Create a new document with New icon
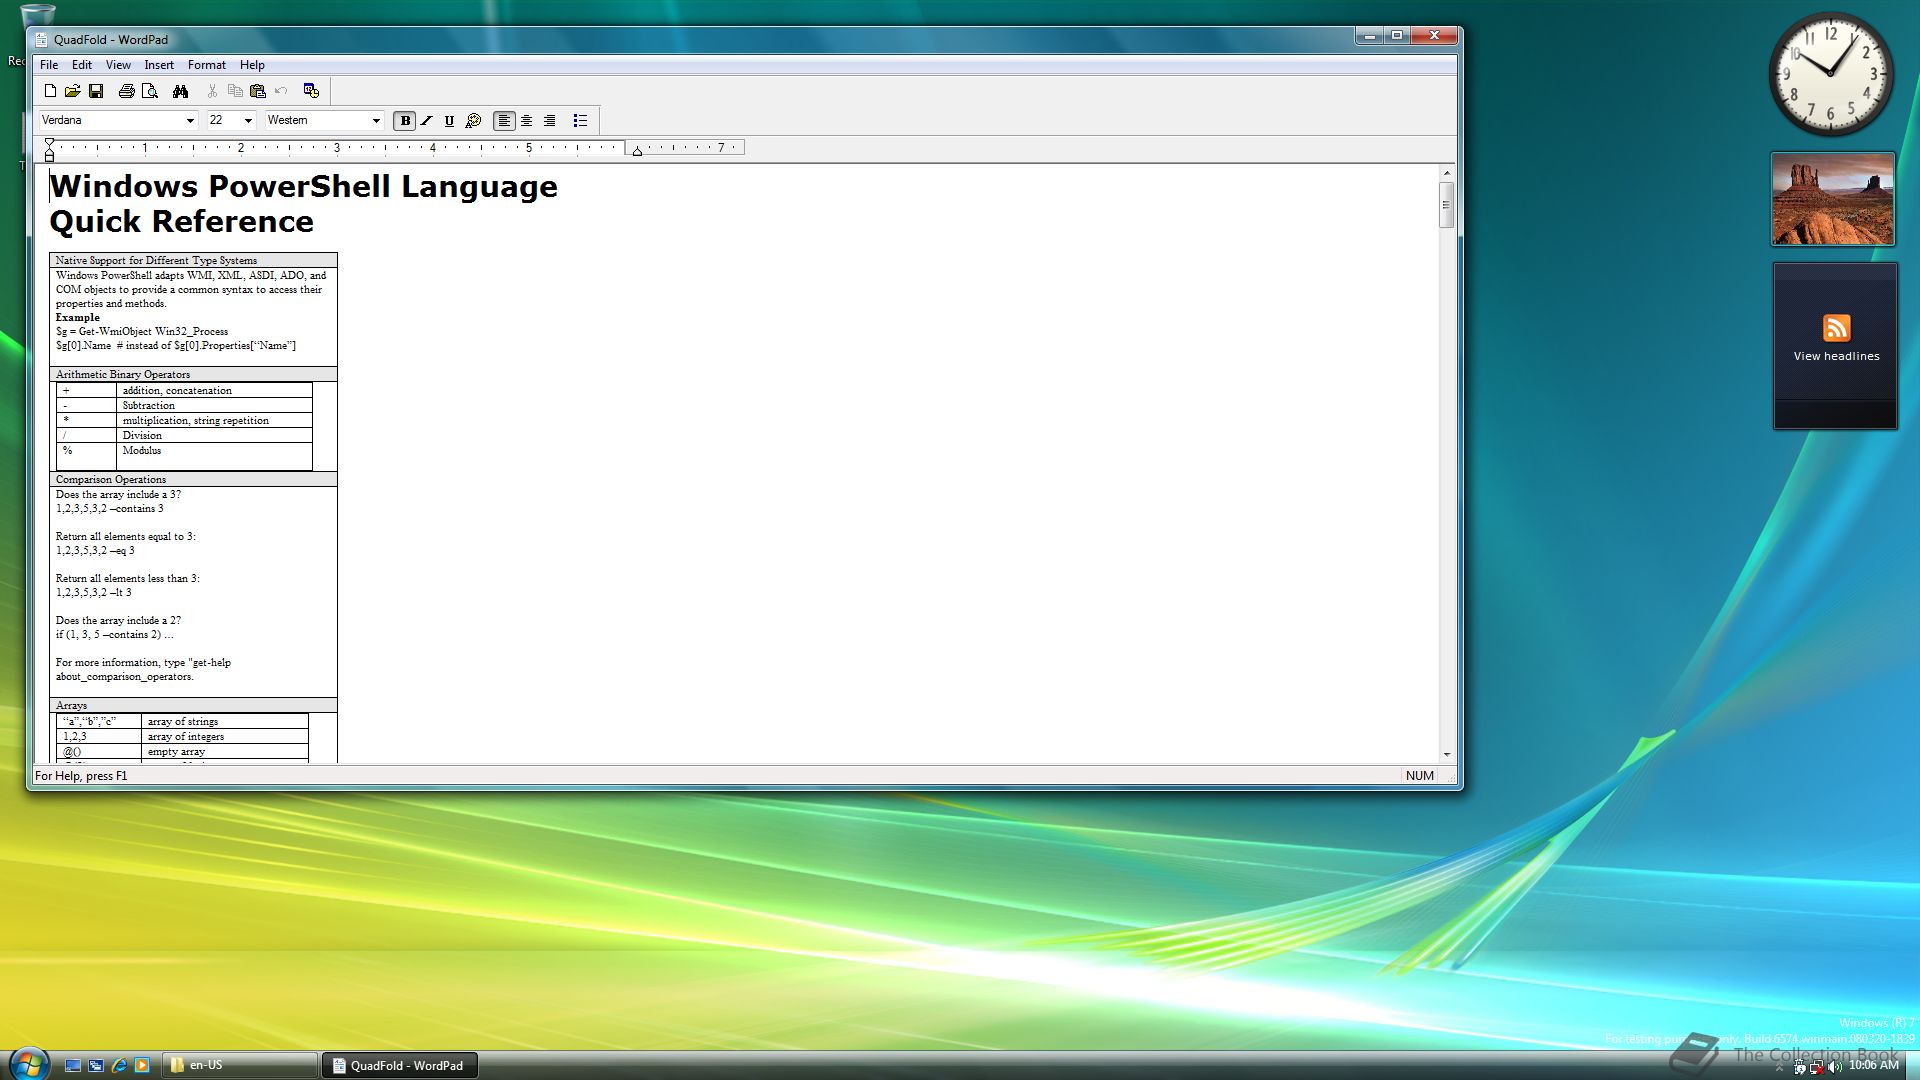The image size is (1920, 1080). click(50, 91)
